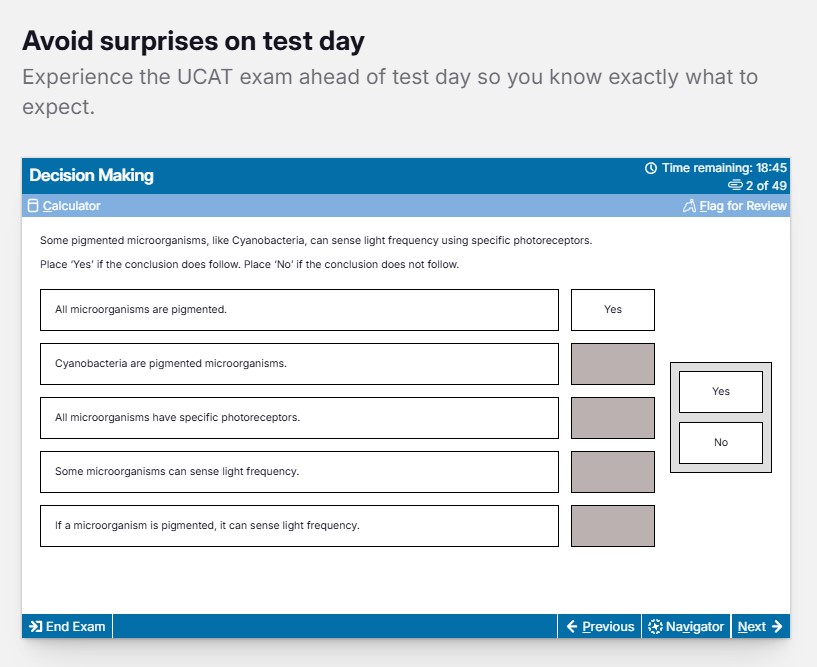
Task: Click answer slot for 'specific photoreceptors' statement
Action: coord(612,418)
